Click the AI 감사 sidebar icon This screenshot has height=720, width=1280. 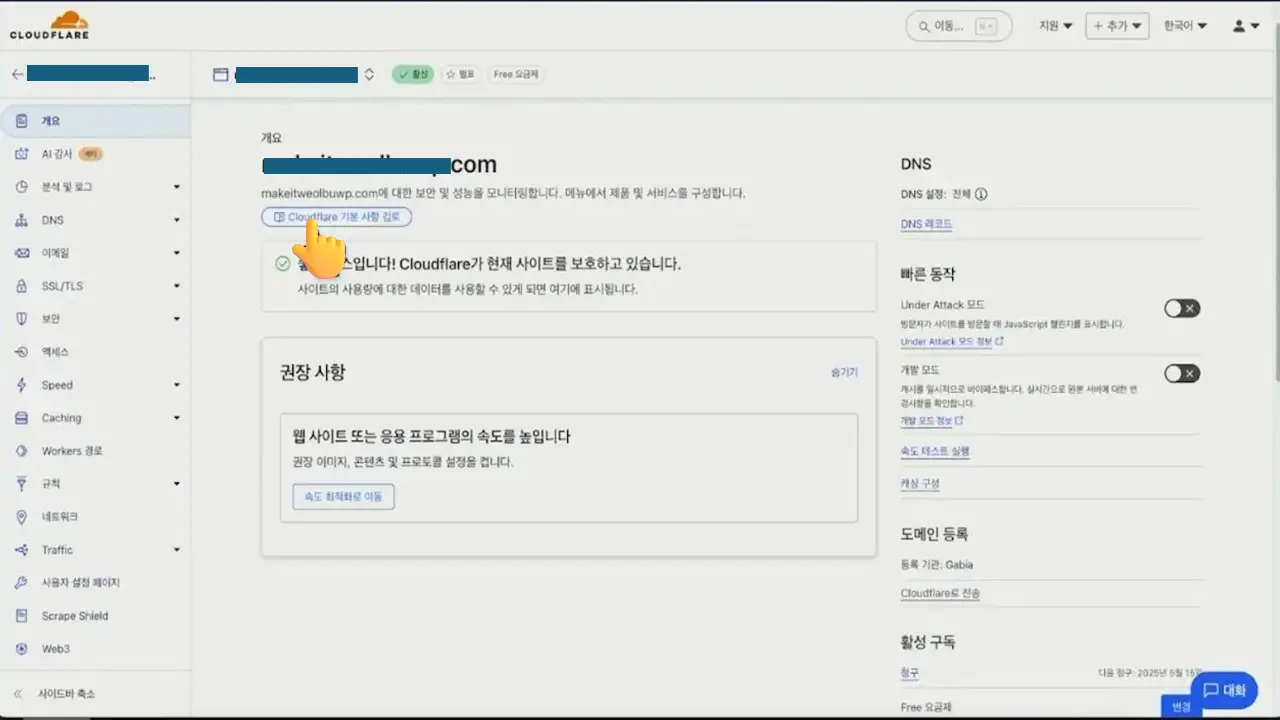(21, 154)
